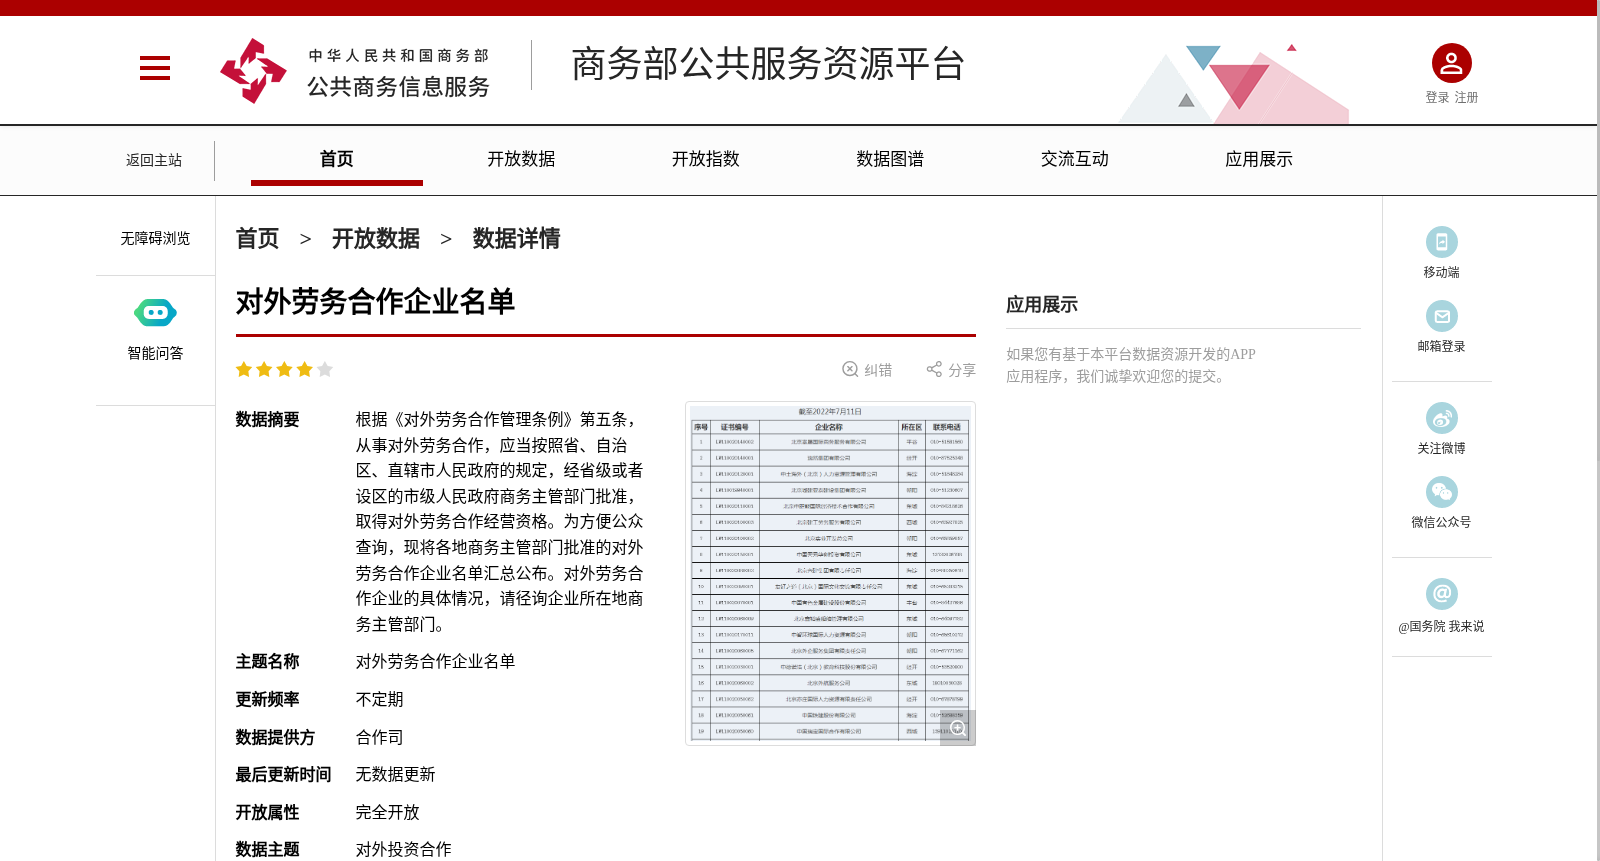This screenshot has width=1600, height=861.
Task: Click the 纠错 text label
Action: pos(878,370)
